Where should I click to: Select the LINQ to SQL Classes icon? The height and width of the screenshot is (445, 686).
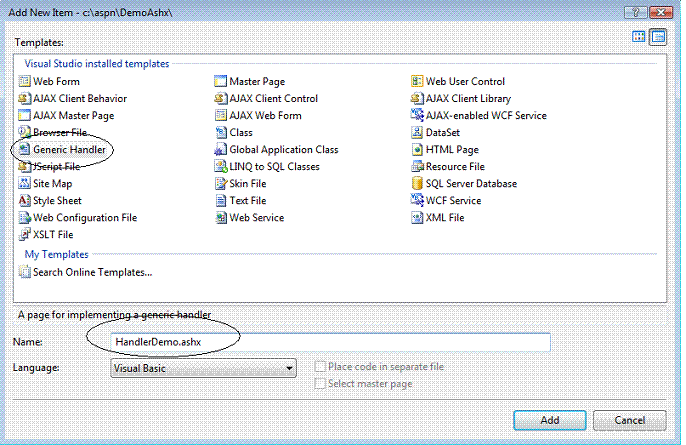[x=220, y=166]
